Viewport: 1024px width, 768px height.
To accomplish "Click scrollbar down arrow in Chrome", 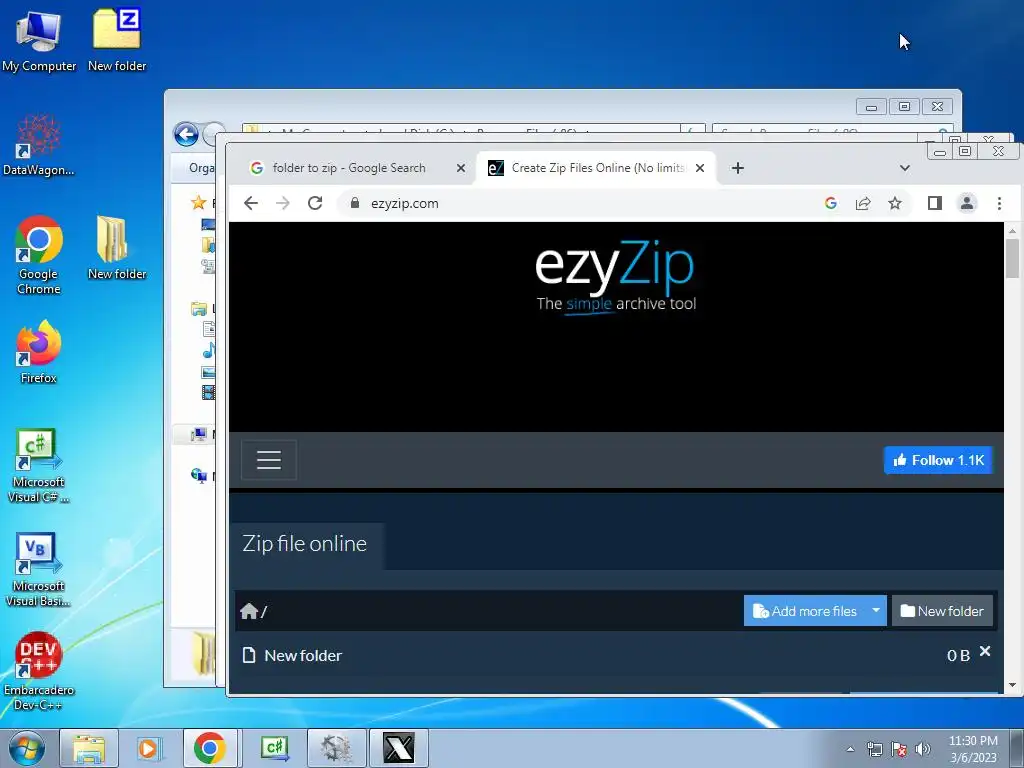I will (x=1012, y=685).
